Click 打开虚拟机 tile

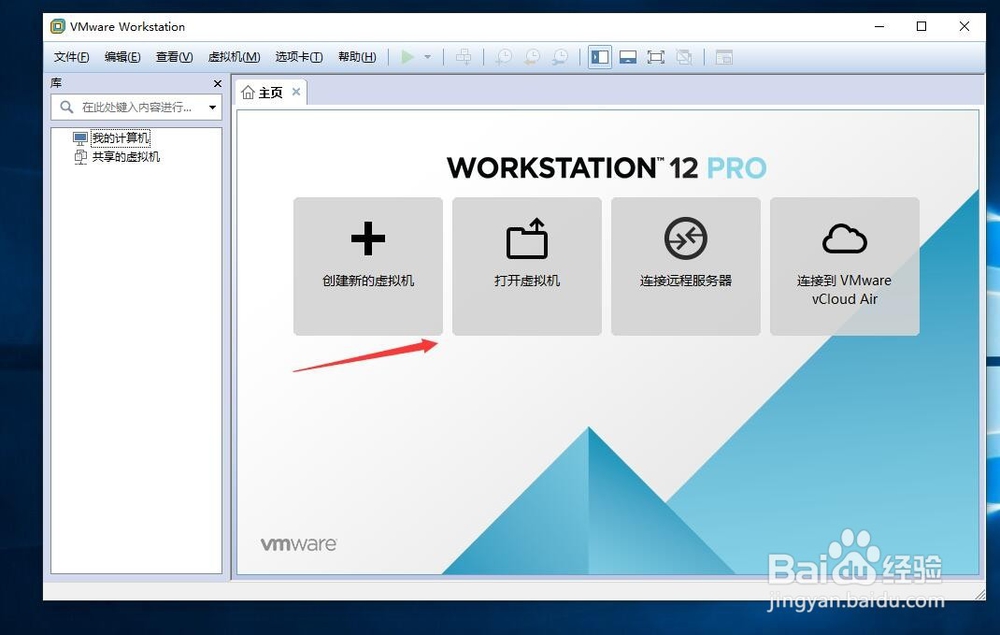pyautogui.click(x=527, y=266)
